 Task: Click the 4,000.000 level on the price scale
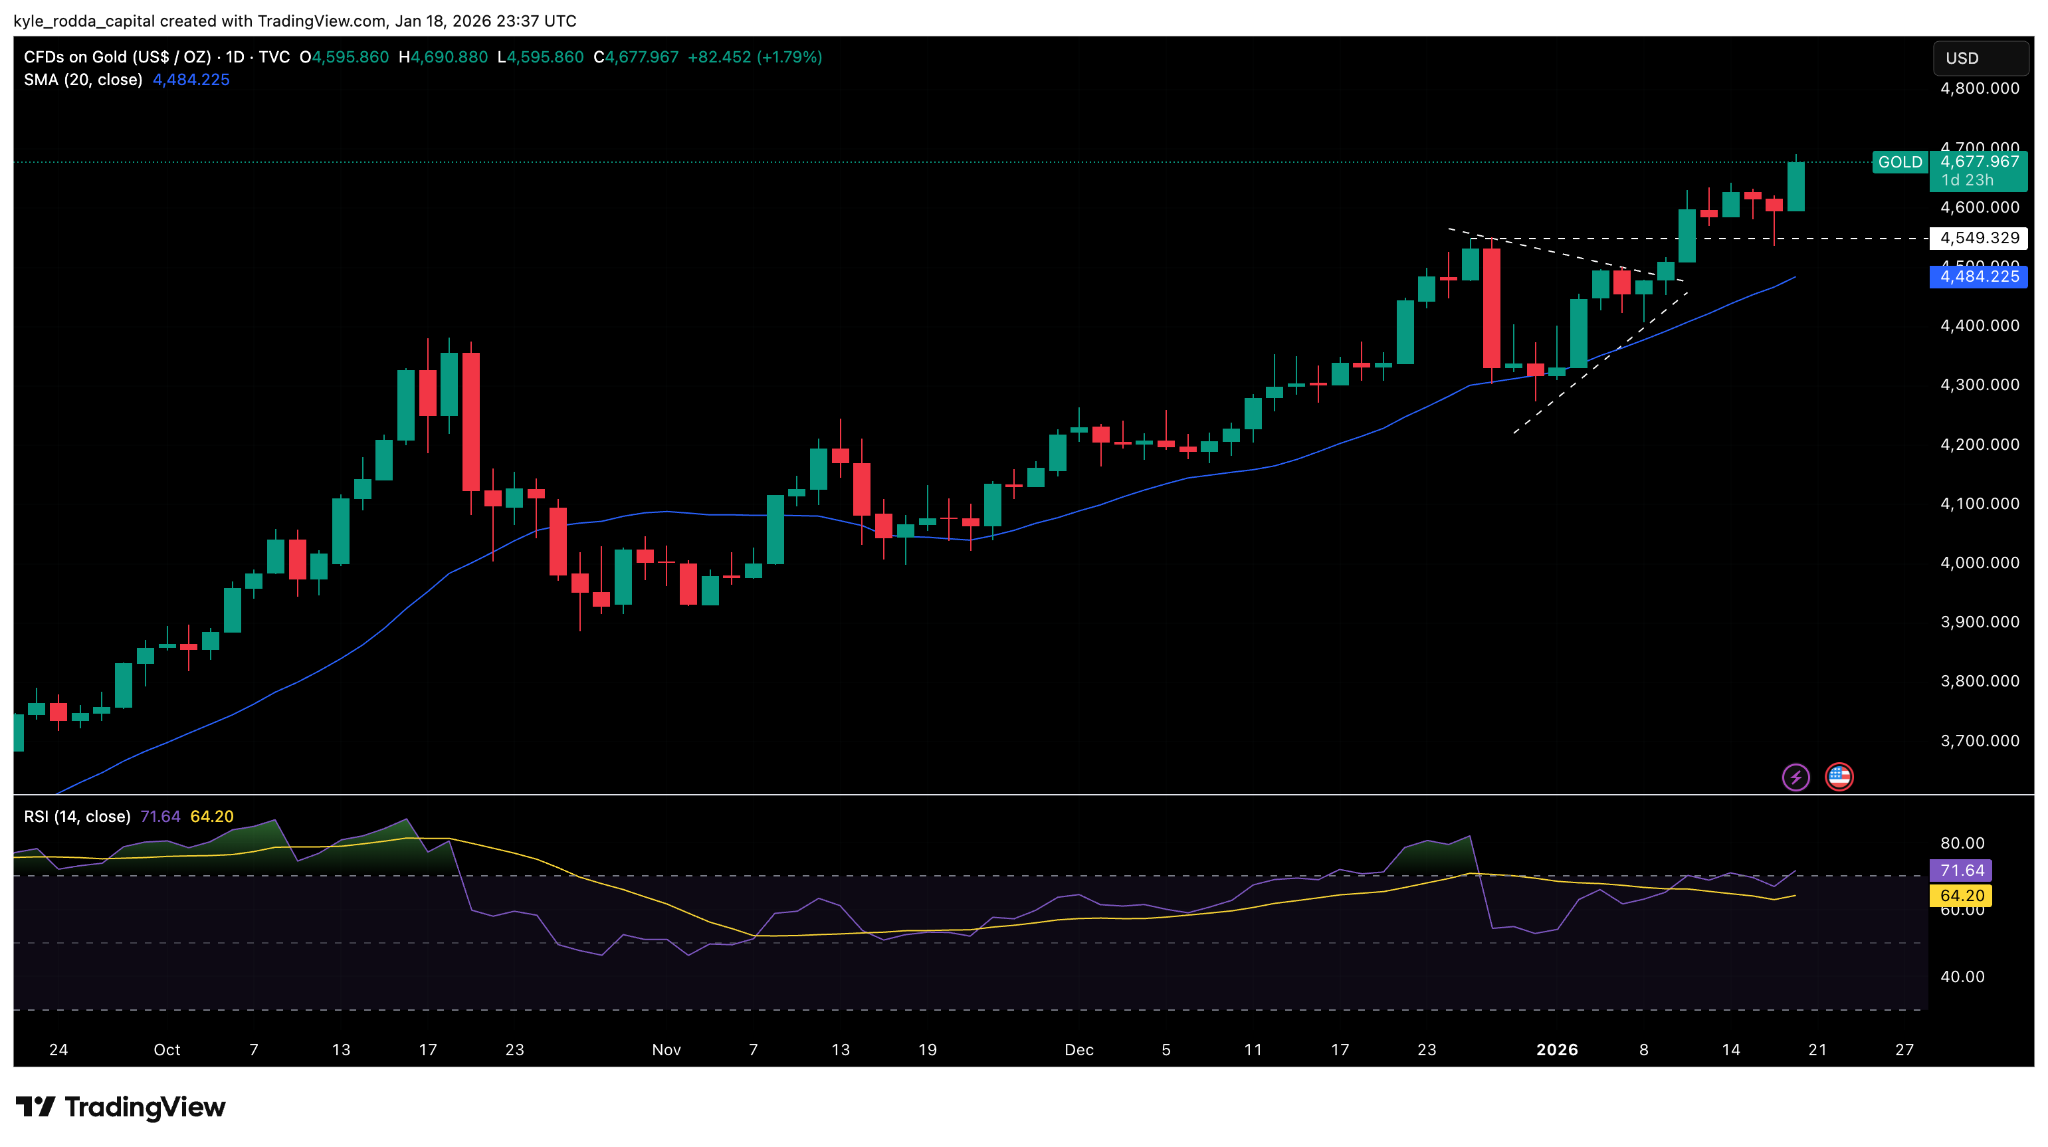[x=1979, y=563]
